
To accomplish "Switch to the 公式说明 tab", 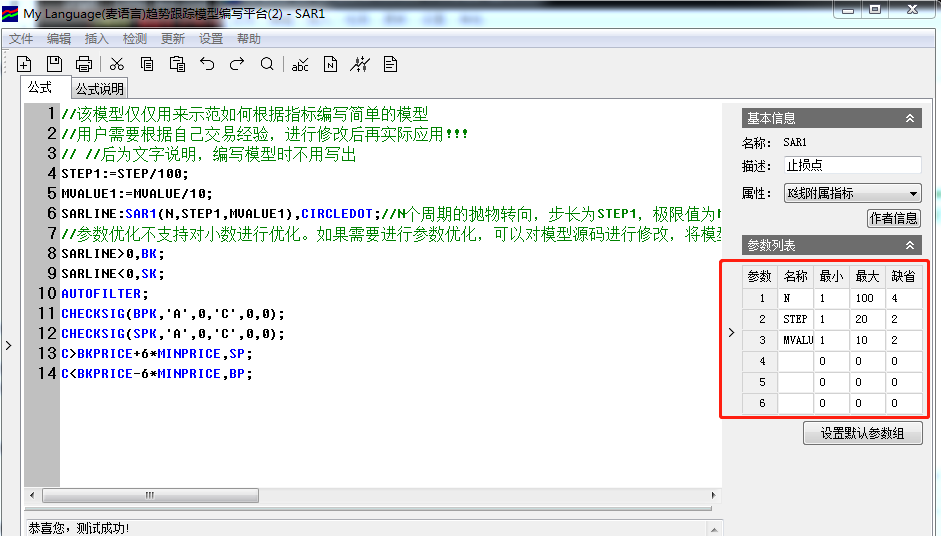I will click(x=100, y=89).
